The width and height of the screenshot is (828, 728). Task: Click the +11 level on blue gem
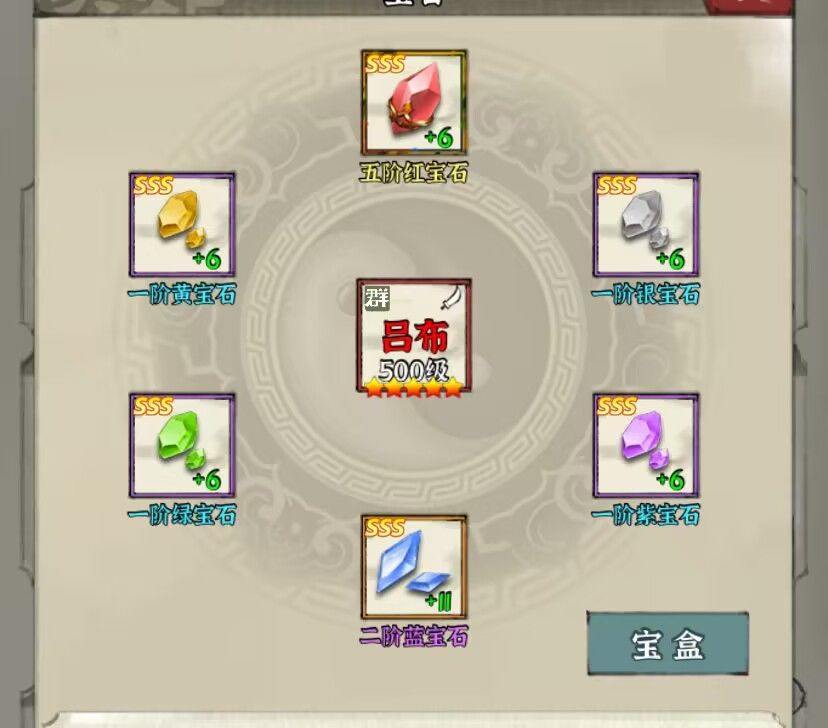[x=439, y=601]
